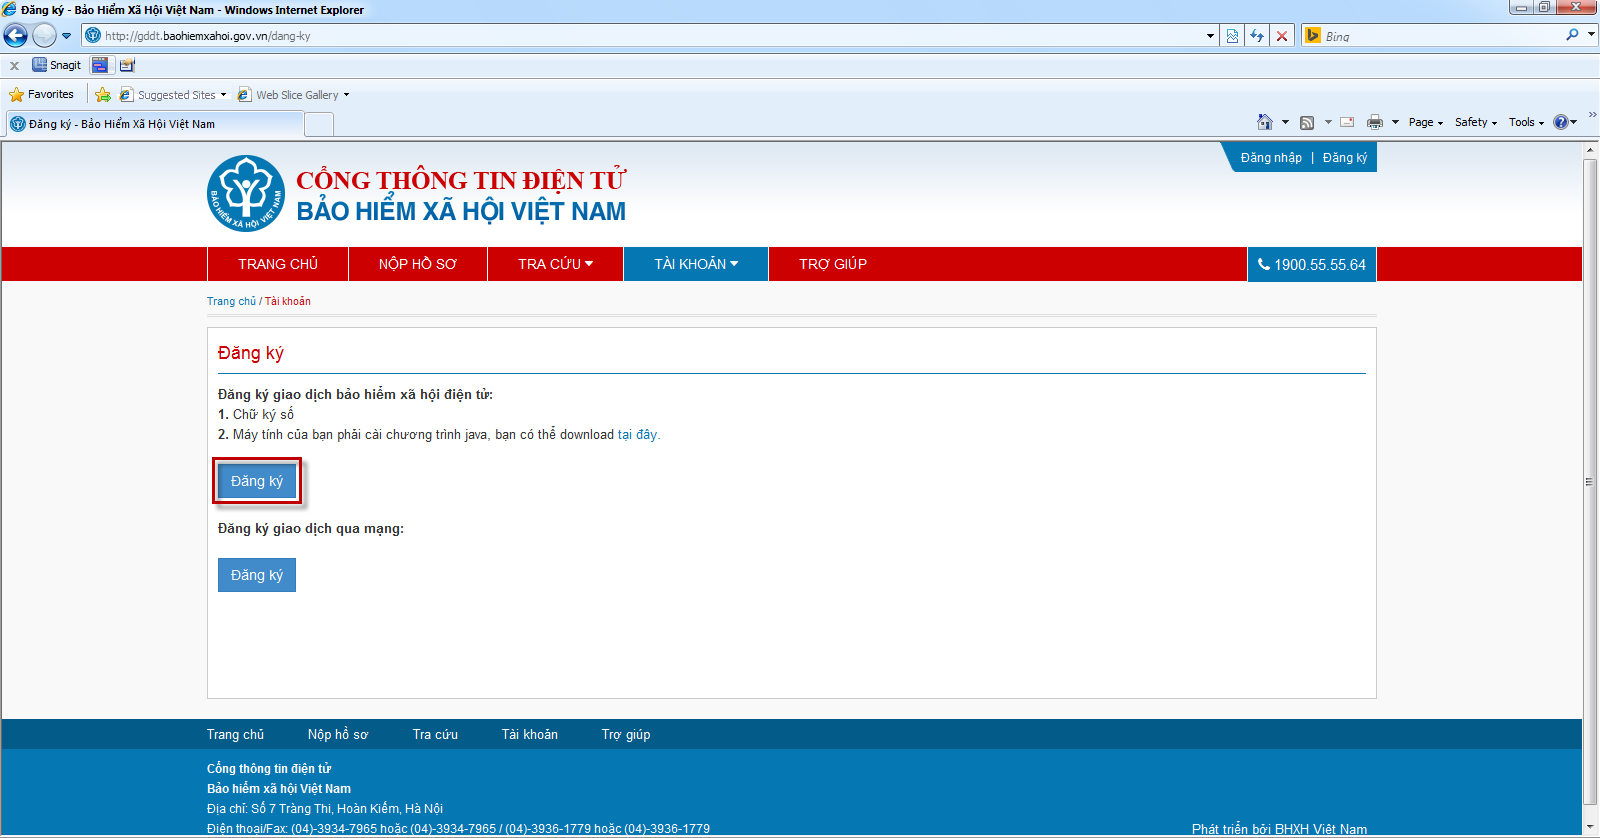Click the 'Đăng ký' page heading text

tap(251, 353)
